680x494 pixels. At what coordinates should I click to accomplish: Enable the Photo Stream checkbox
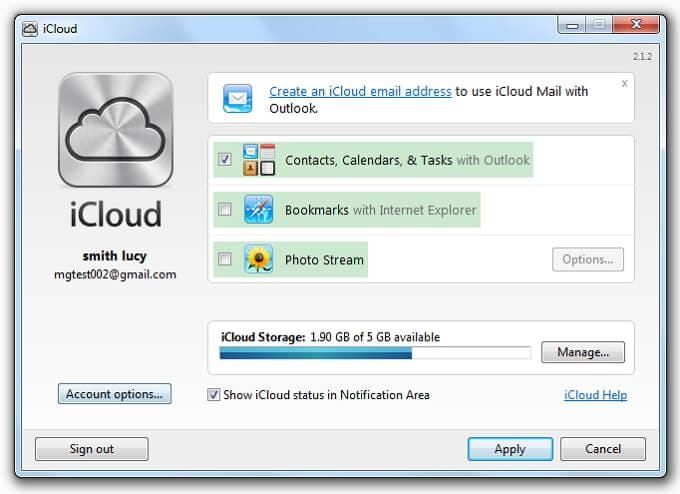click(x=225, y=259)
